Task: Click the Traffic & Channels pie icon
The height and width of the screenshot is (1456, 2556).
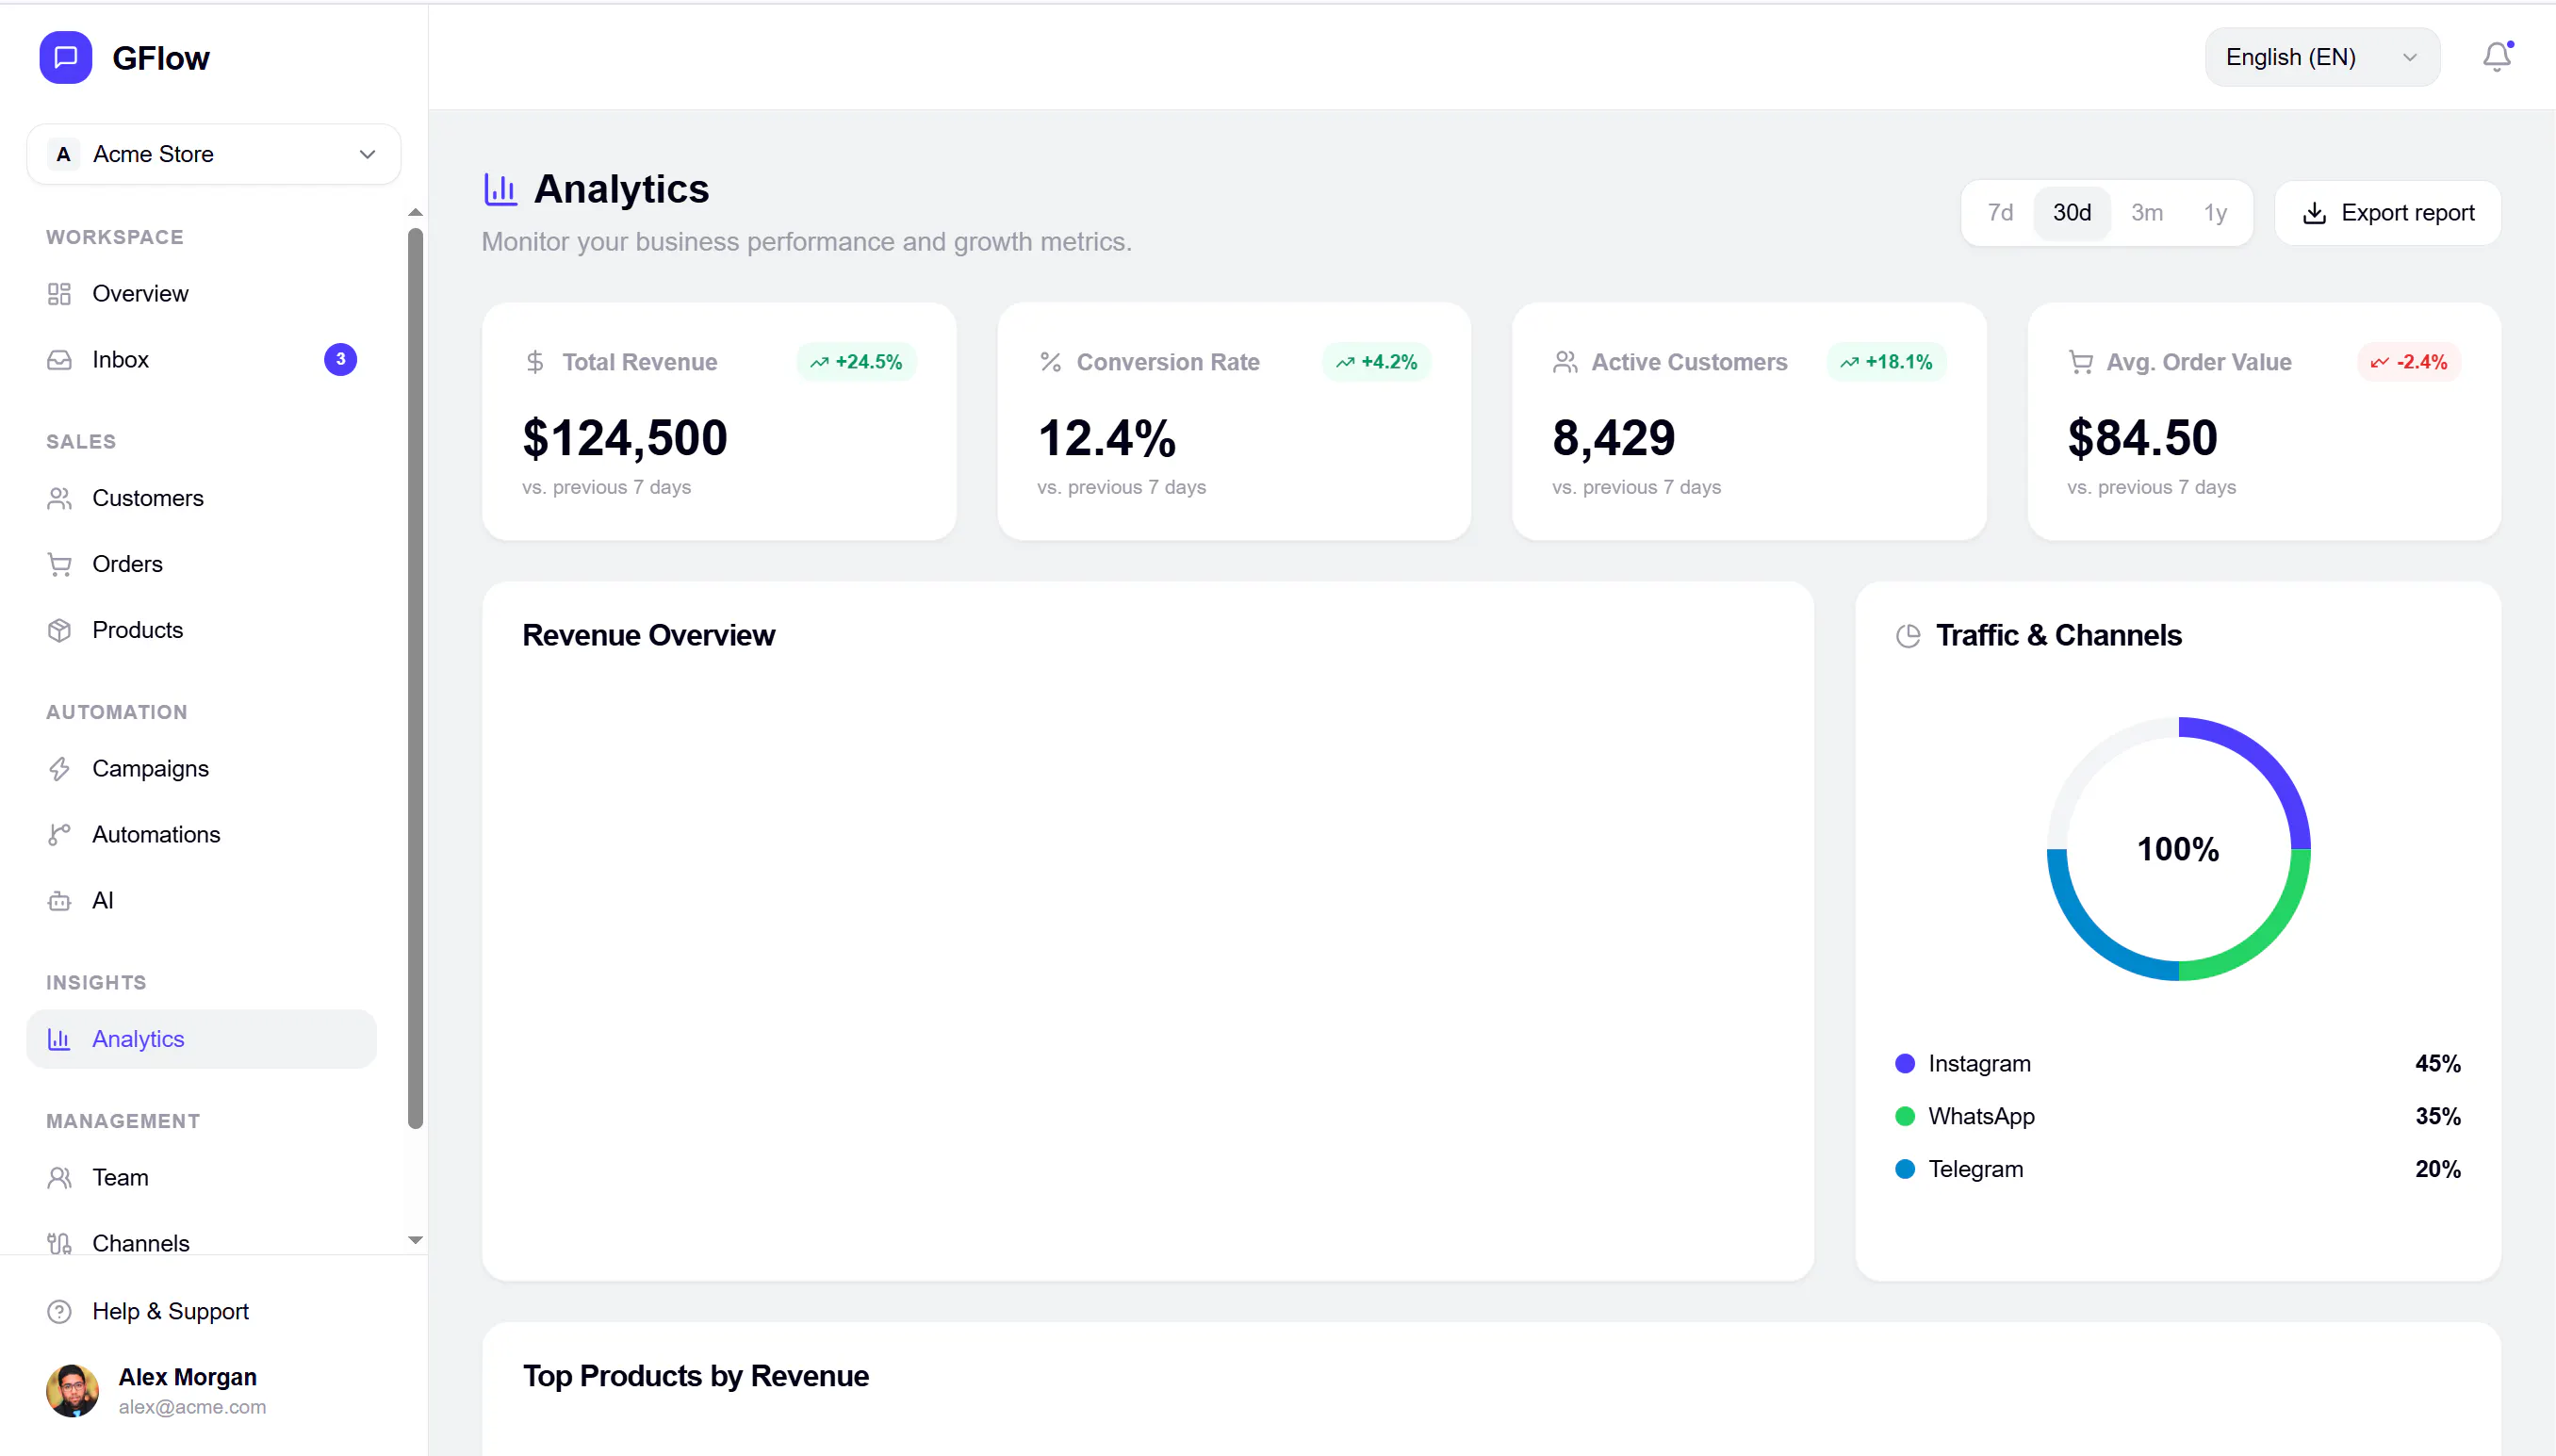Action: pyautogui.click(x=1908, y=636)
